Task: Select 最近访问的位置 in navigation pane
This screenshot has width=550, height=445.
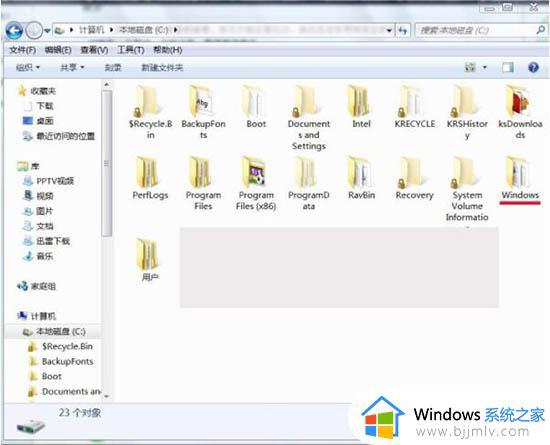Action: coord(66,136)
